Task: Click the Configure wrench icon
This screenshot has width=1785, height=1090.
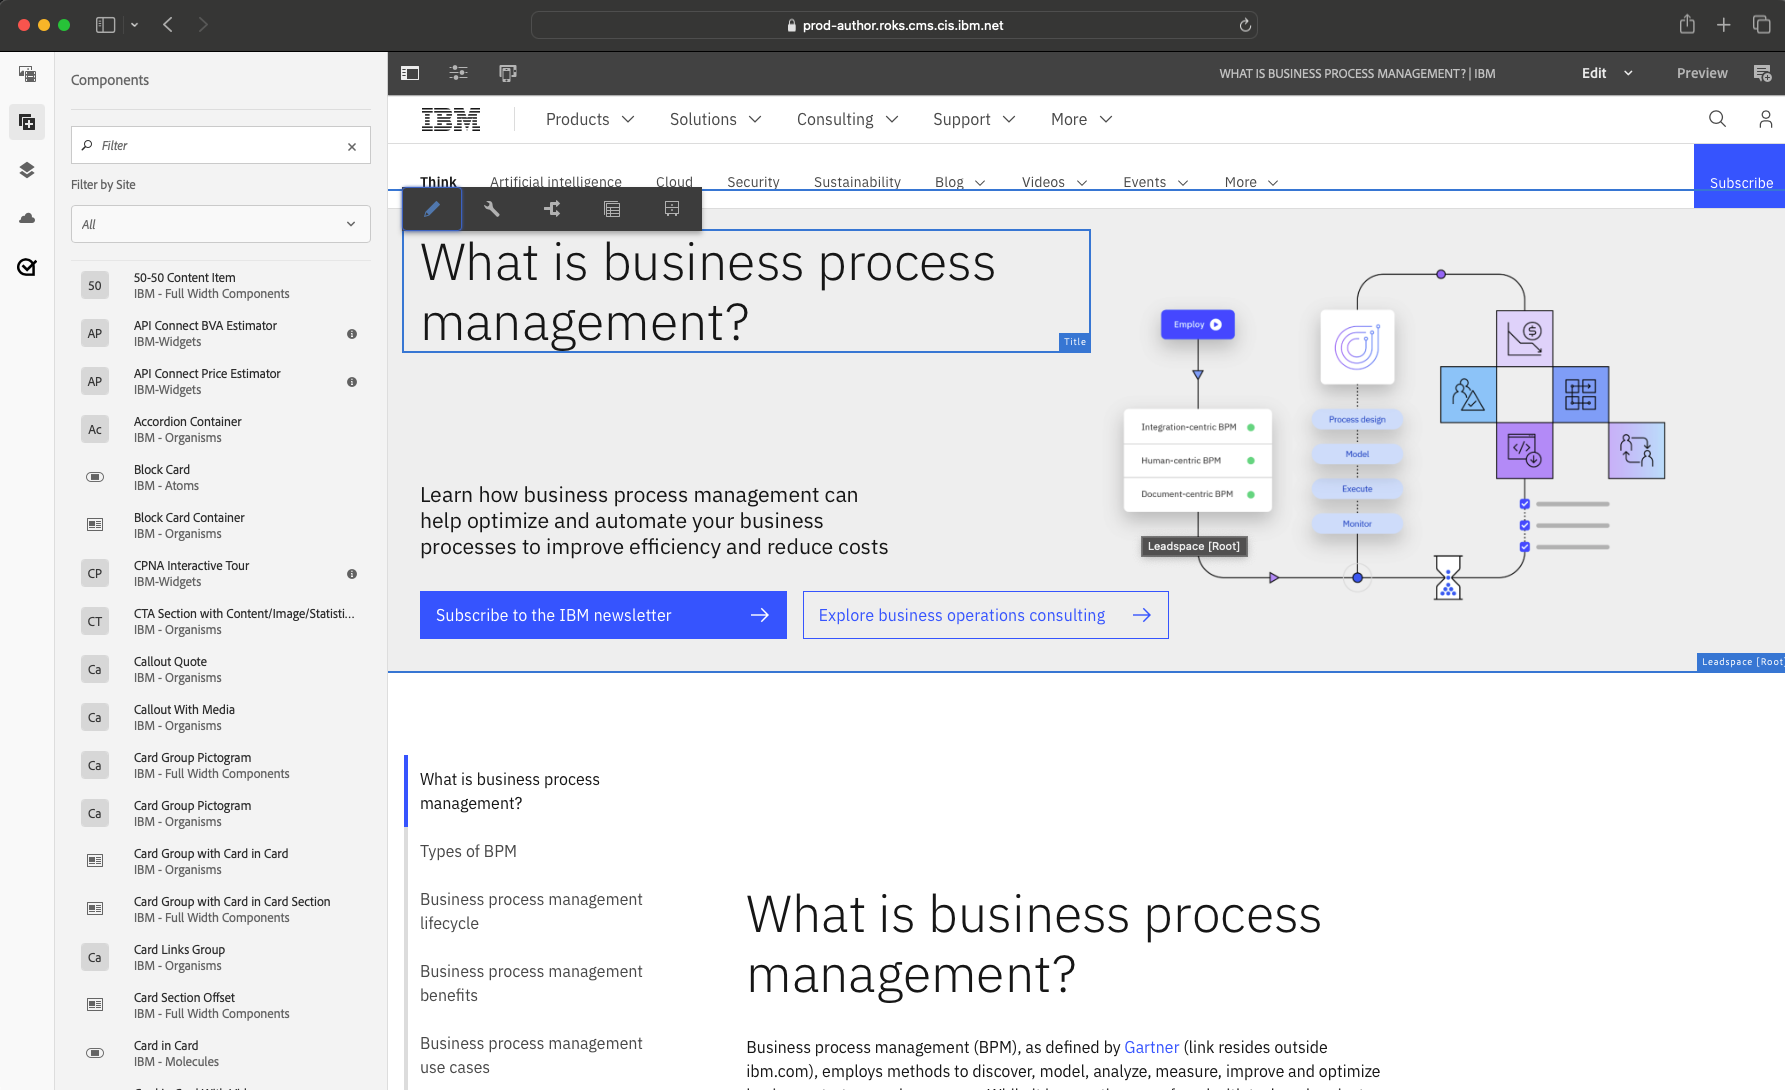Action: point(492,209)
